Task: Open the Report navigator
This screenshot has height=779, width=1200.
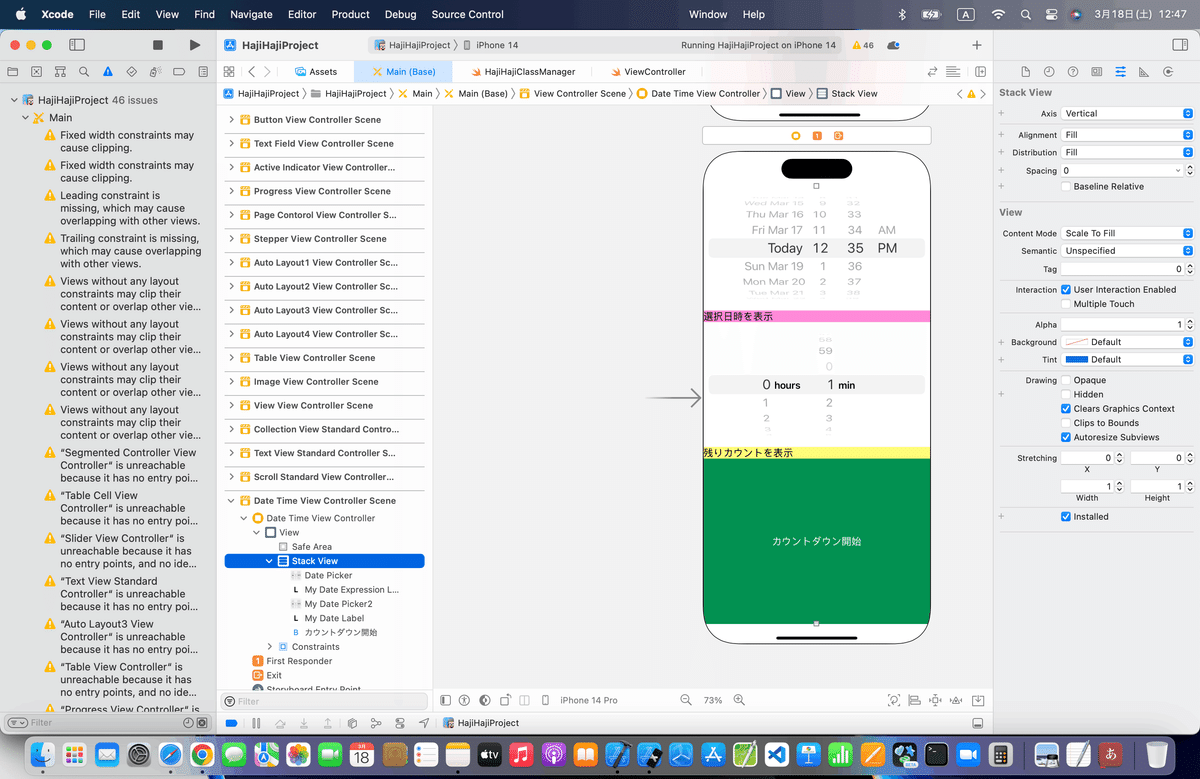Action: [203, 72]
